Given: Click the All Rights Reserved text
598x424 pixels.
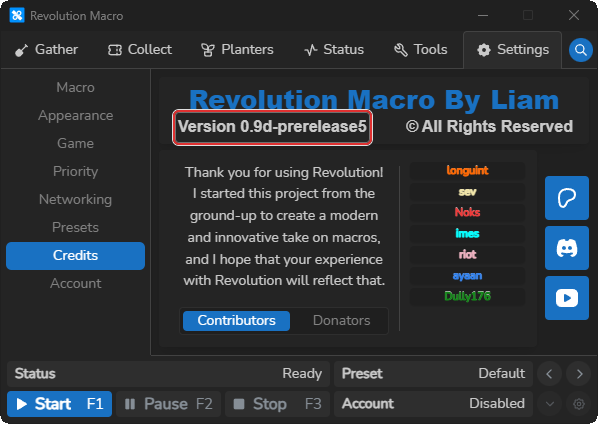Looking at the screenshot, I should pos(489,127).
